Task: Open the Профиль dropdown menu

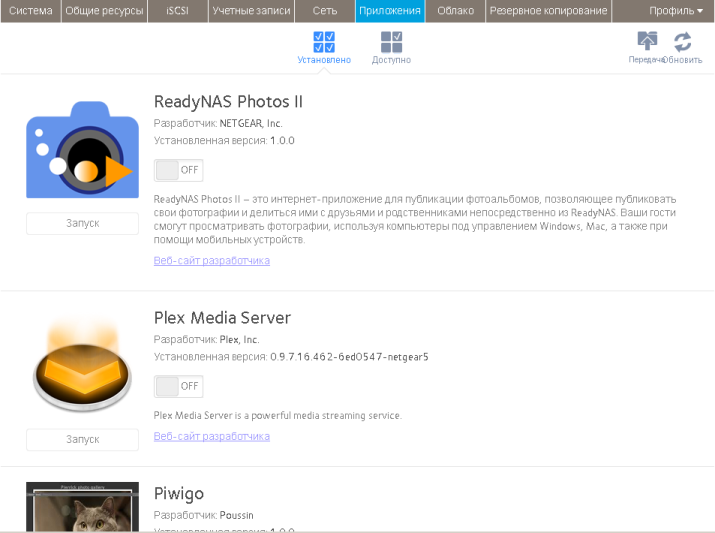Action: (x=676, y=11)
